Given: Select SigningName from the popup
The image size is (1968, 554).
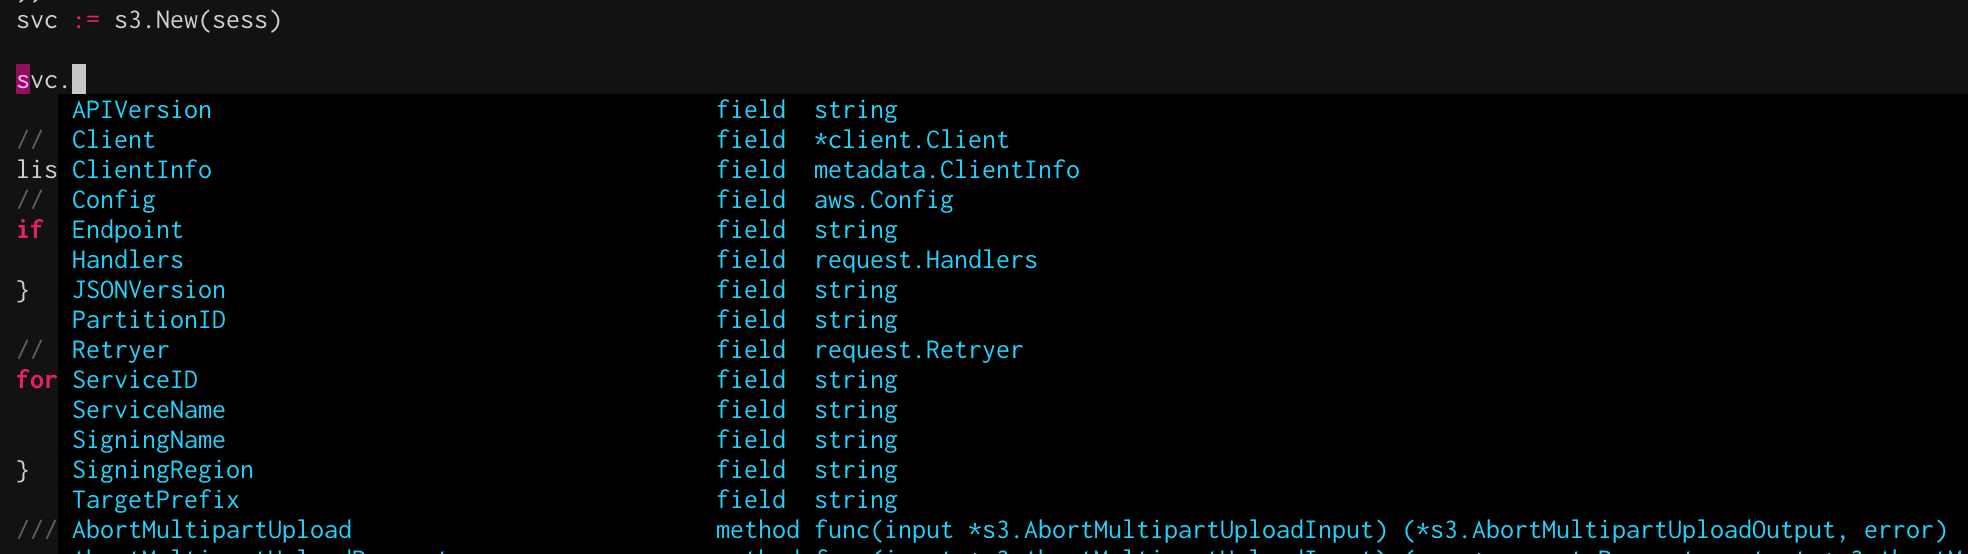Looking at the screenshot, I should 148,440.
